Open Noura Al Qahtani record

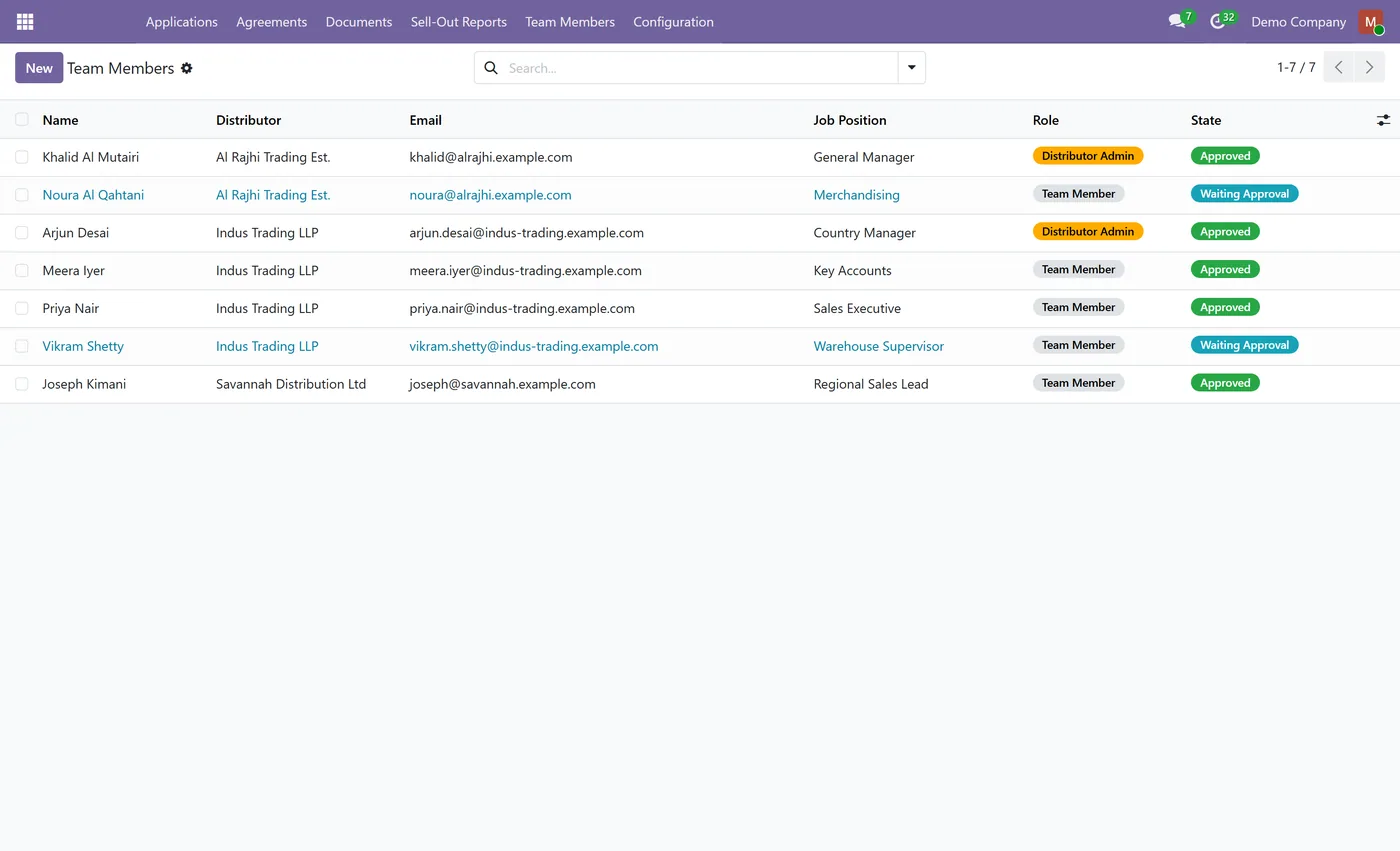click(93, 195)
